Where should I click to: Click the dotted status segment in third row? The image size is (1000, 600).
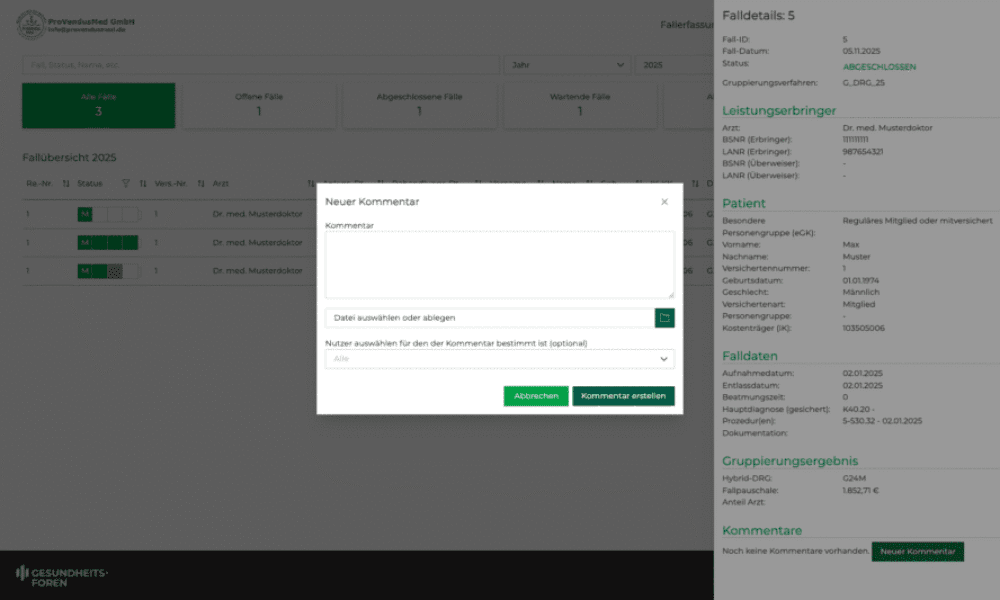[x=115, y=271]
